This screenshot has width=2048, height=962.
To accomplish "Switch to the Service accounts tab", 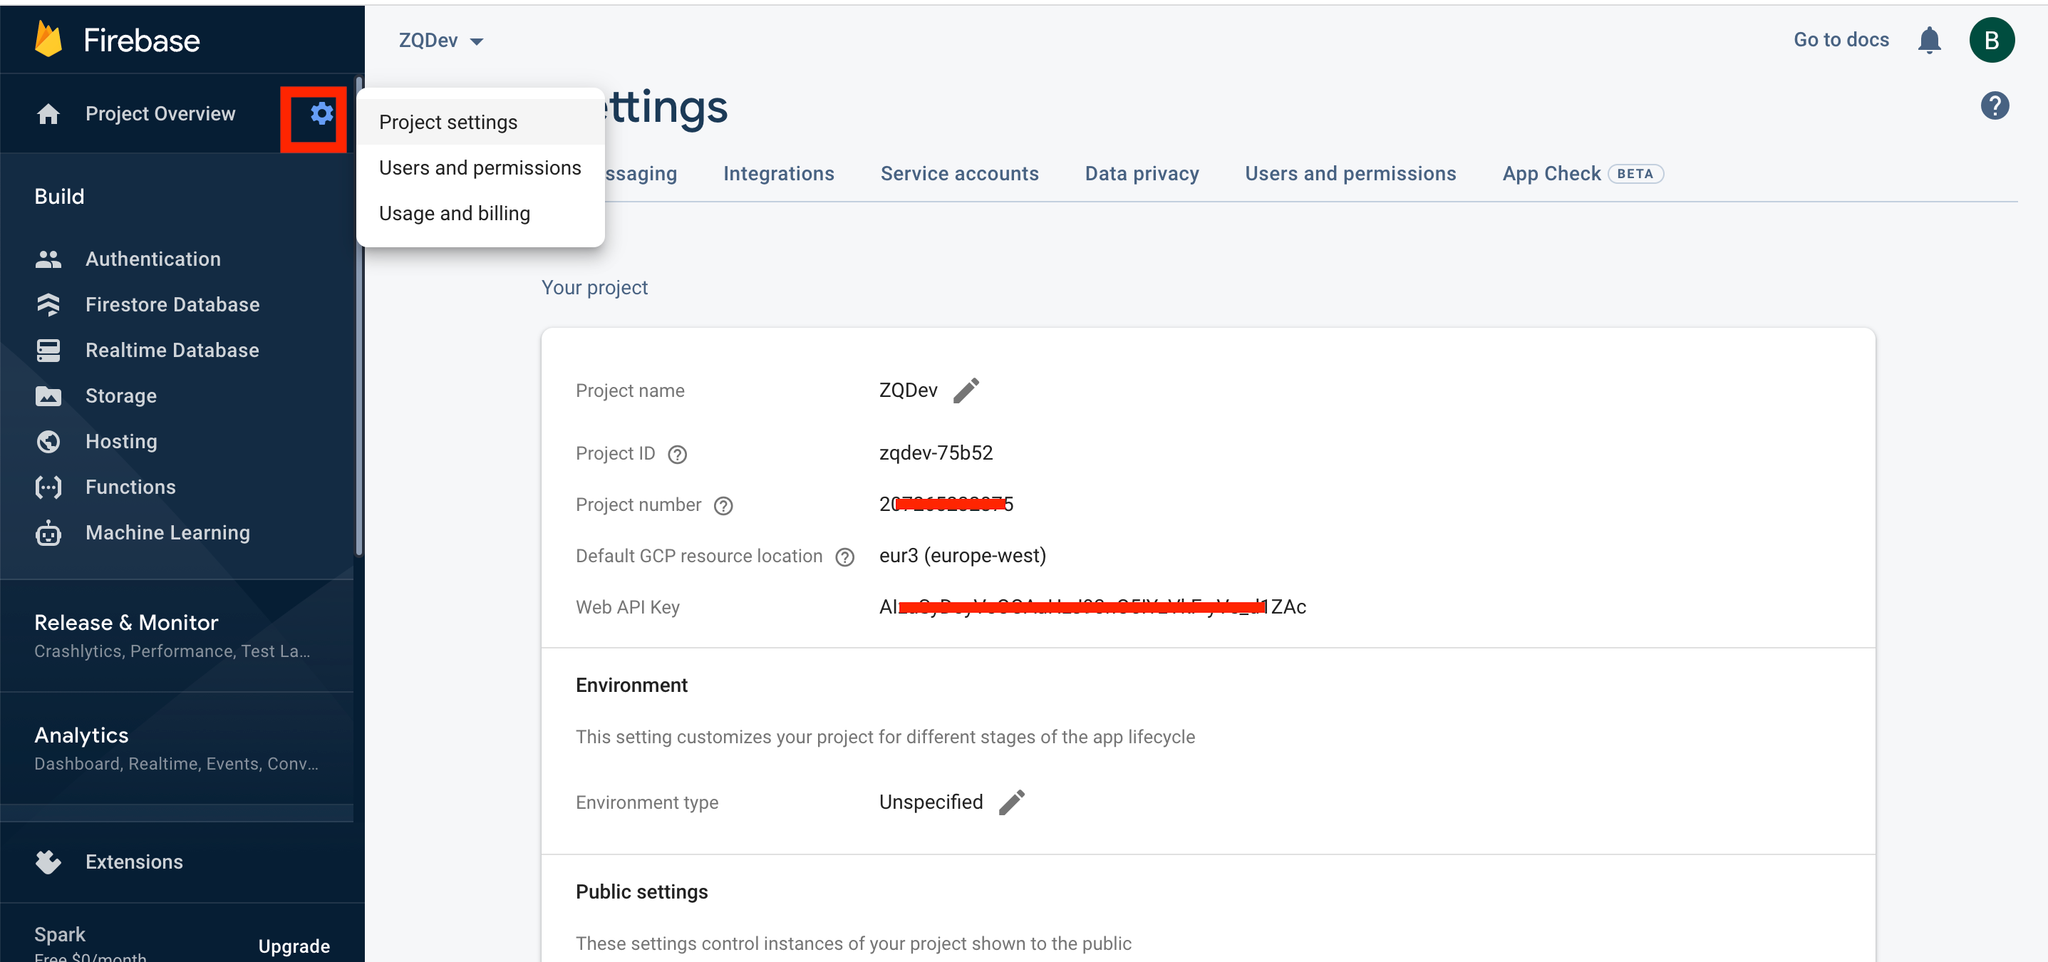I will (959, 174).
